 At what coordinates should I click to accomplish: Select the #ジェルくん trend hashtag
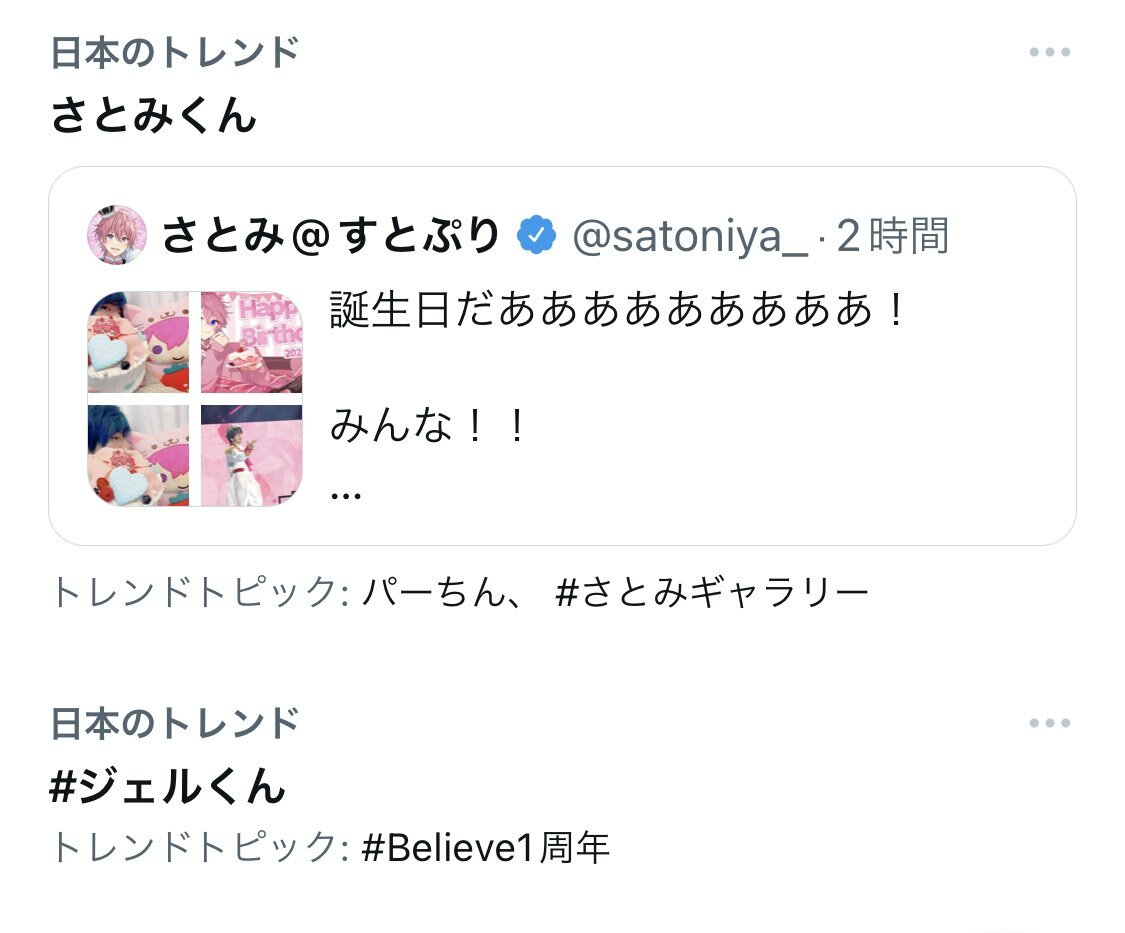coord(168,786)
